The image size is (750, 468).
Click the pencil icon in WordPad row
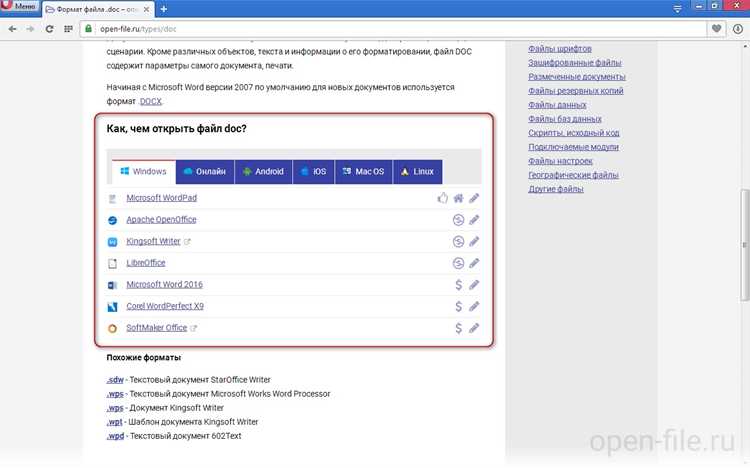[474, 198]
